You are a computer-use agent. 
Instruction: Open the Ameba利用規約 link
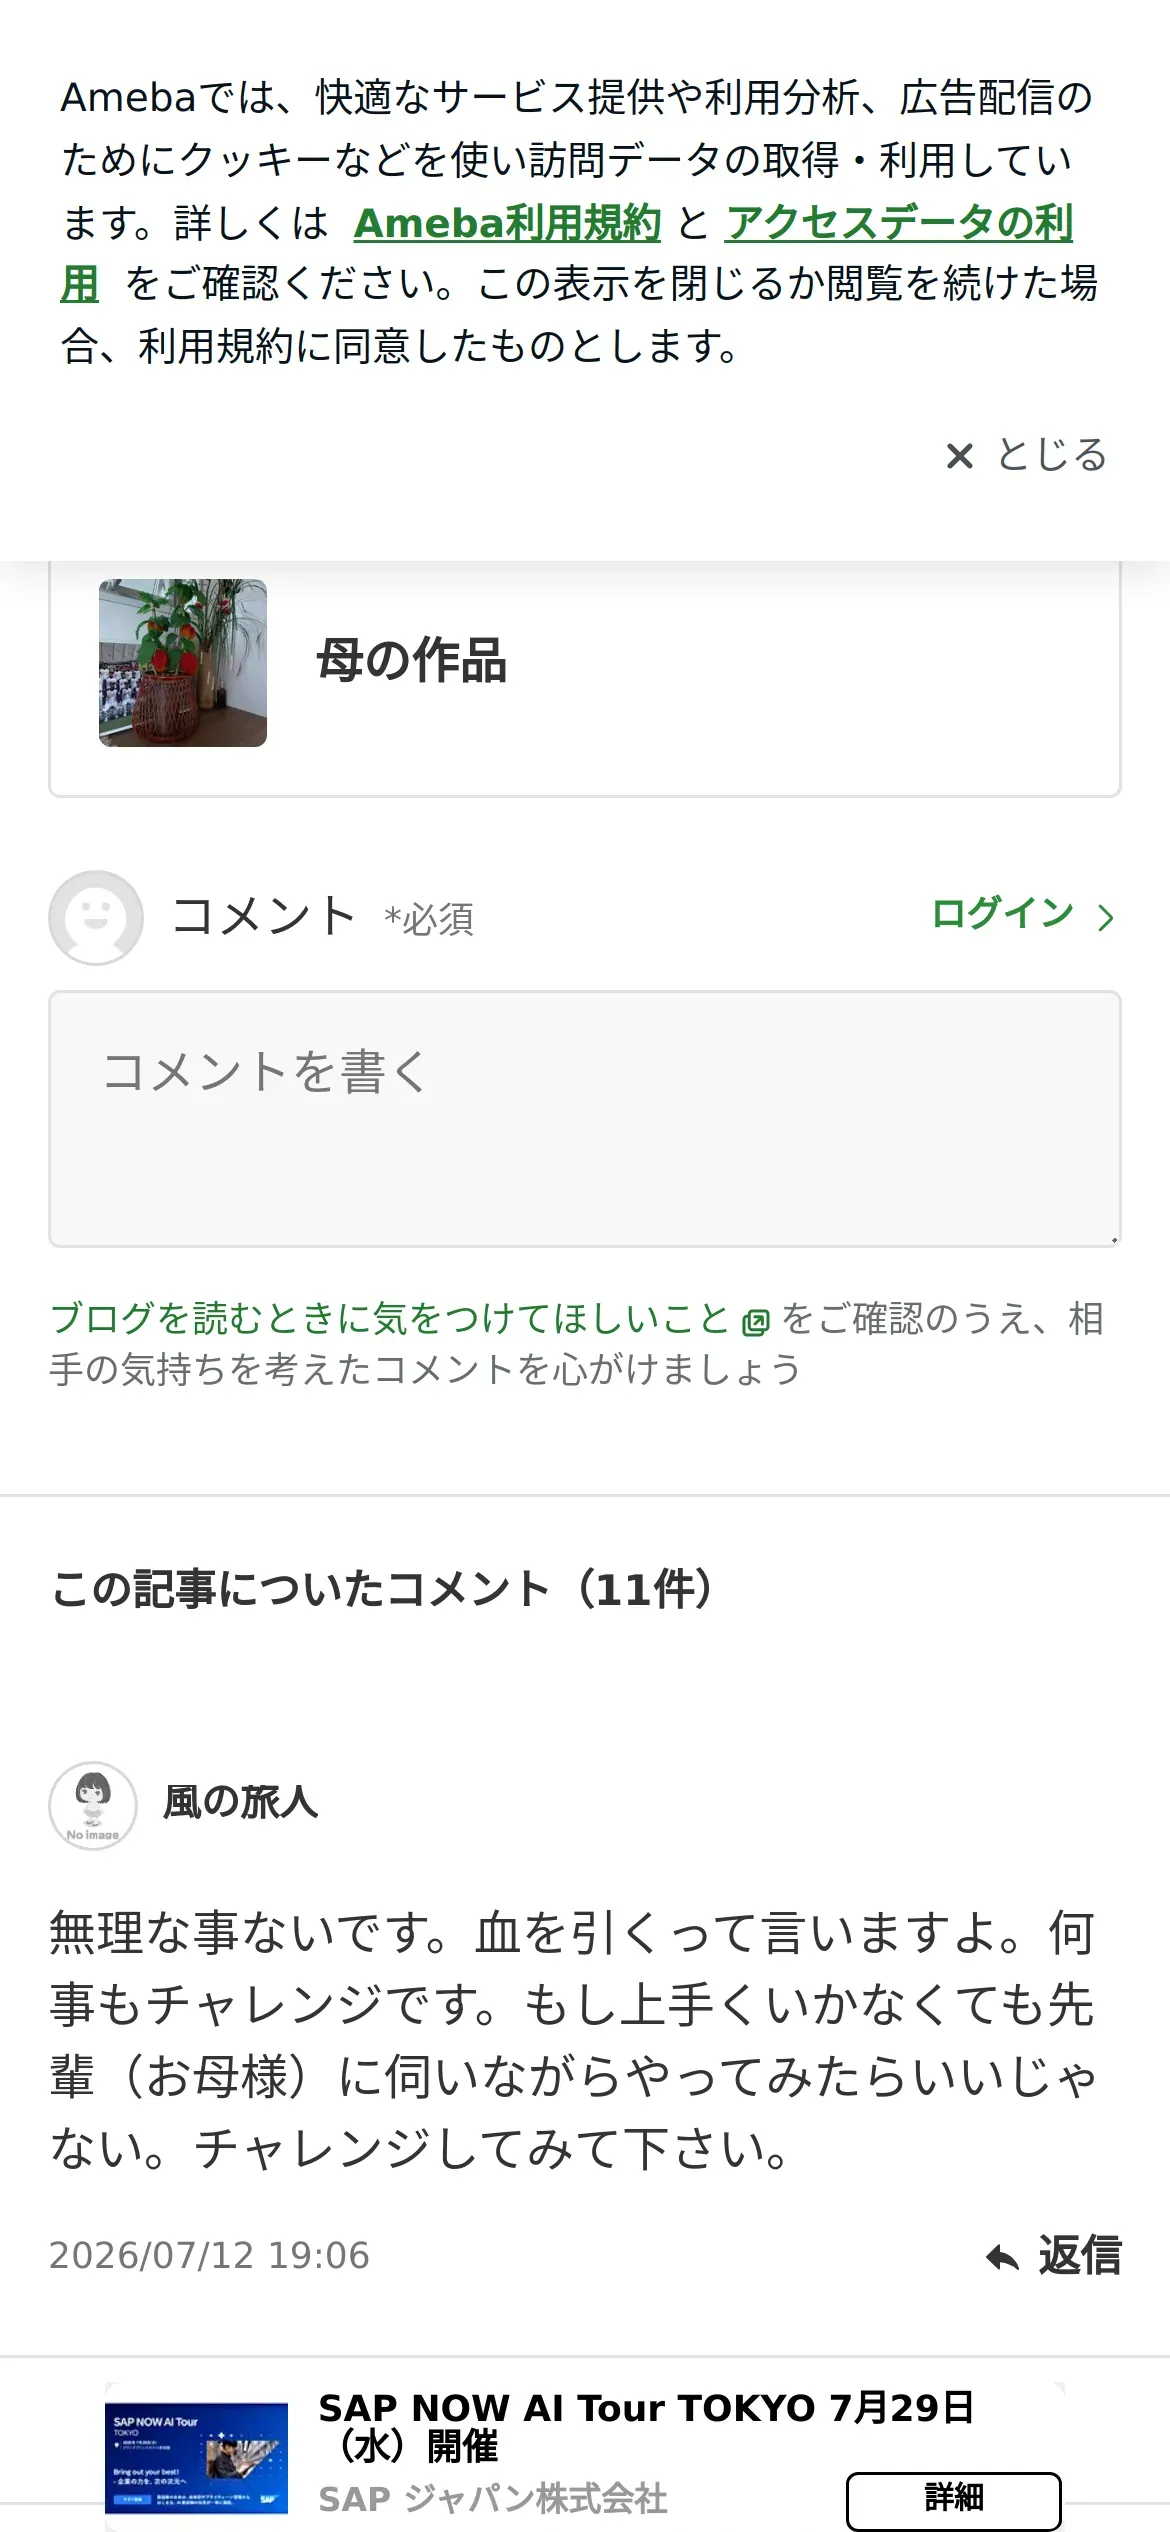click(x=507, y=223)
